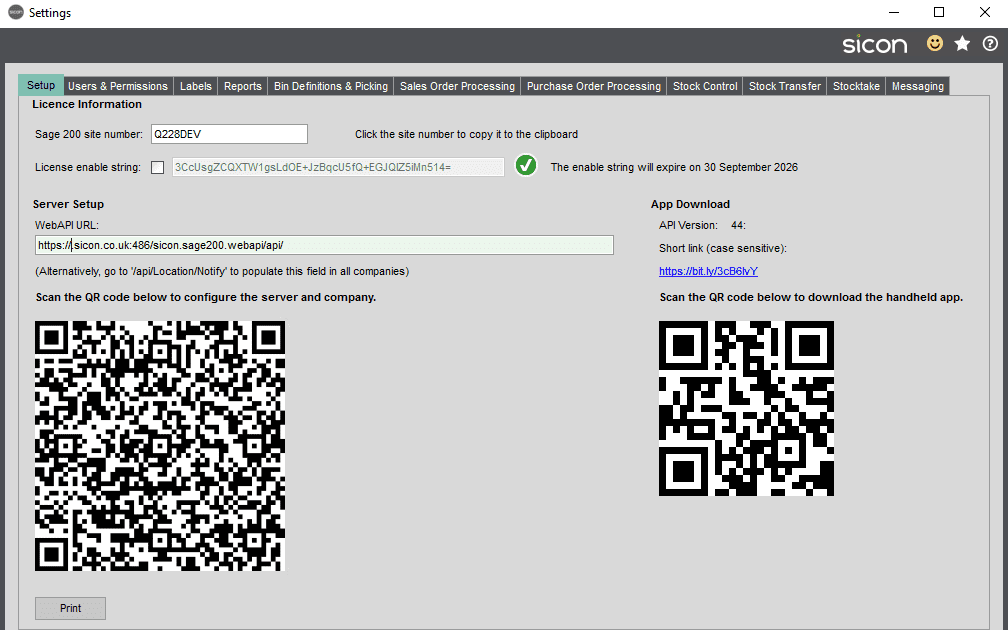Viewport: 1008px width, 630px height.
Task: Open the Labels tab
Action: pos(195,86)
